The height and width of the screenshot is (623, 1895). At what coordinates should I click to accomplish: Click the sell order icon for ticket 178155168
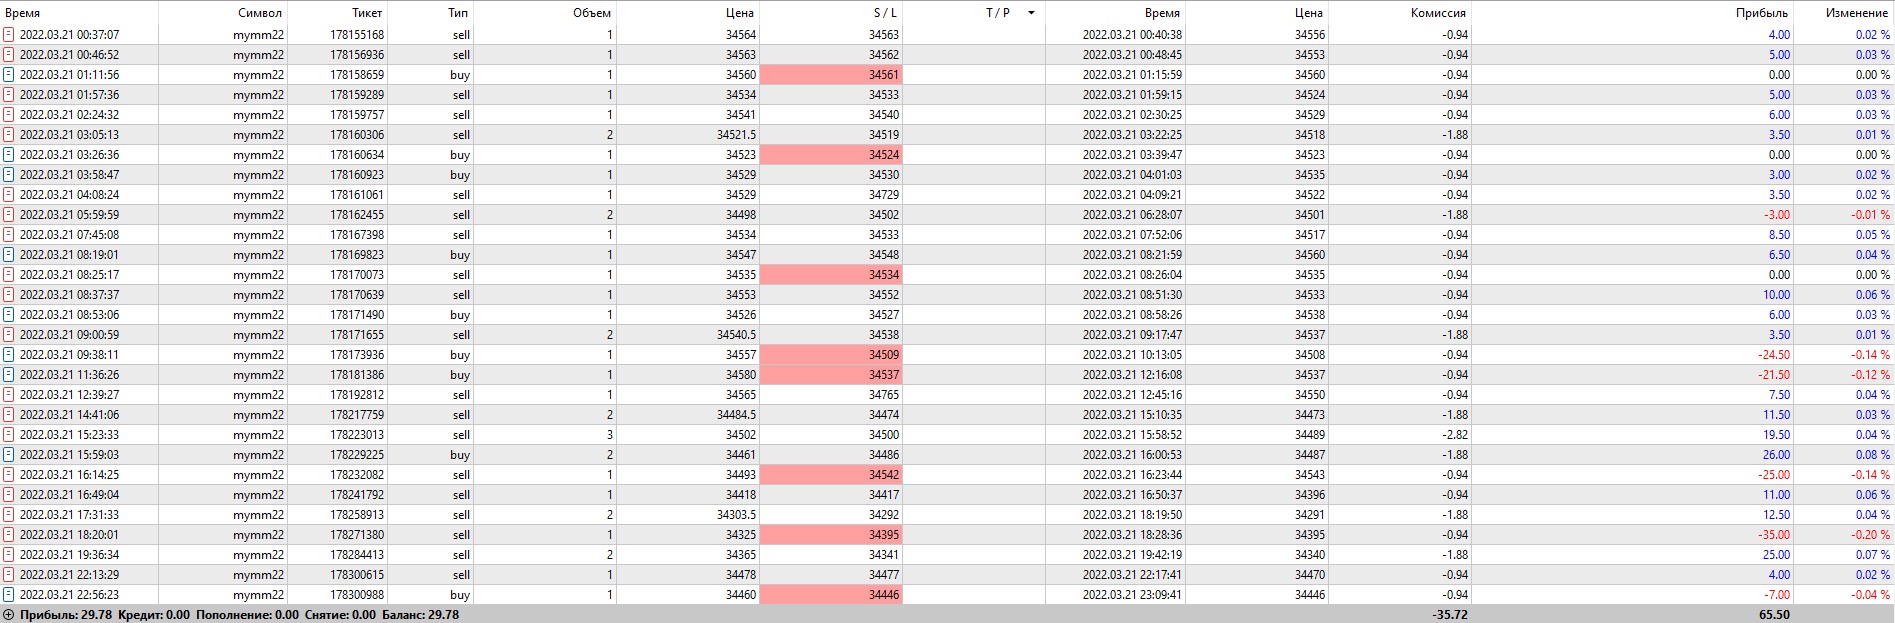(9, 34)
